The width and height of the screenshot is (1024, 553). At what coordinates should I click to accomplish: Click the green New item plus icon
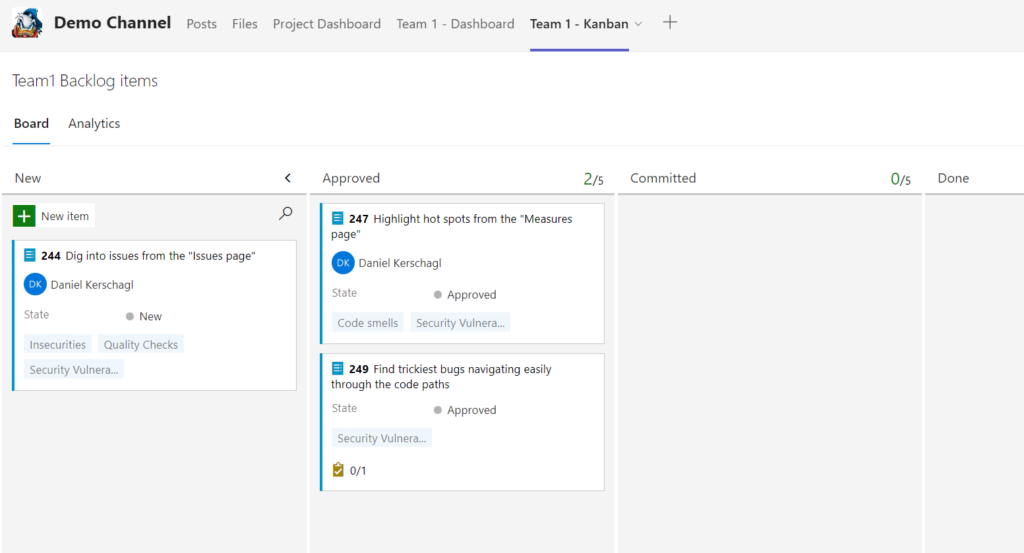[24, 216]
